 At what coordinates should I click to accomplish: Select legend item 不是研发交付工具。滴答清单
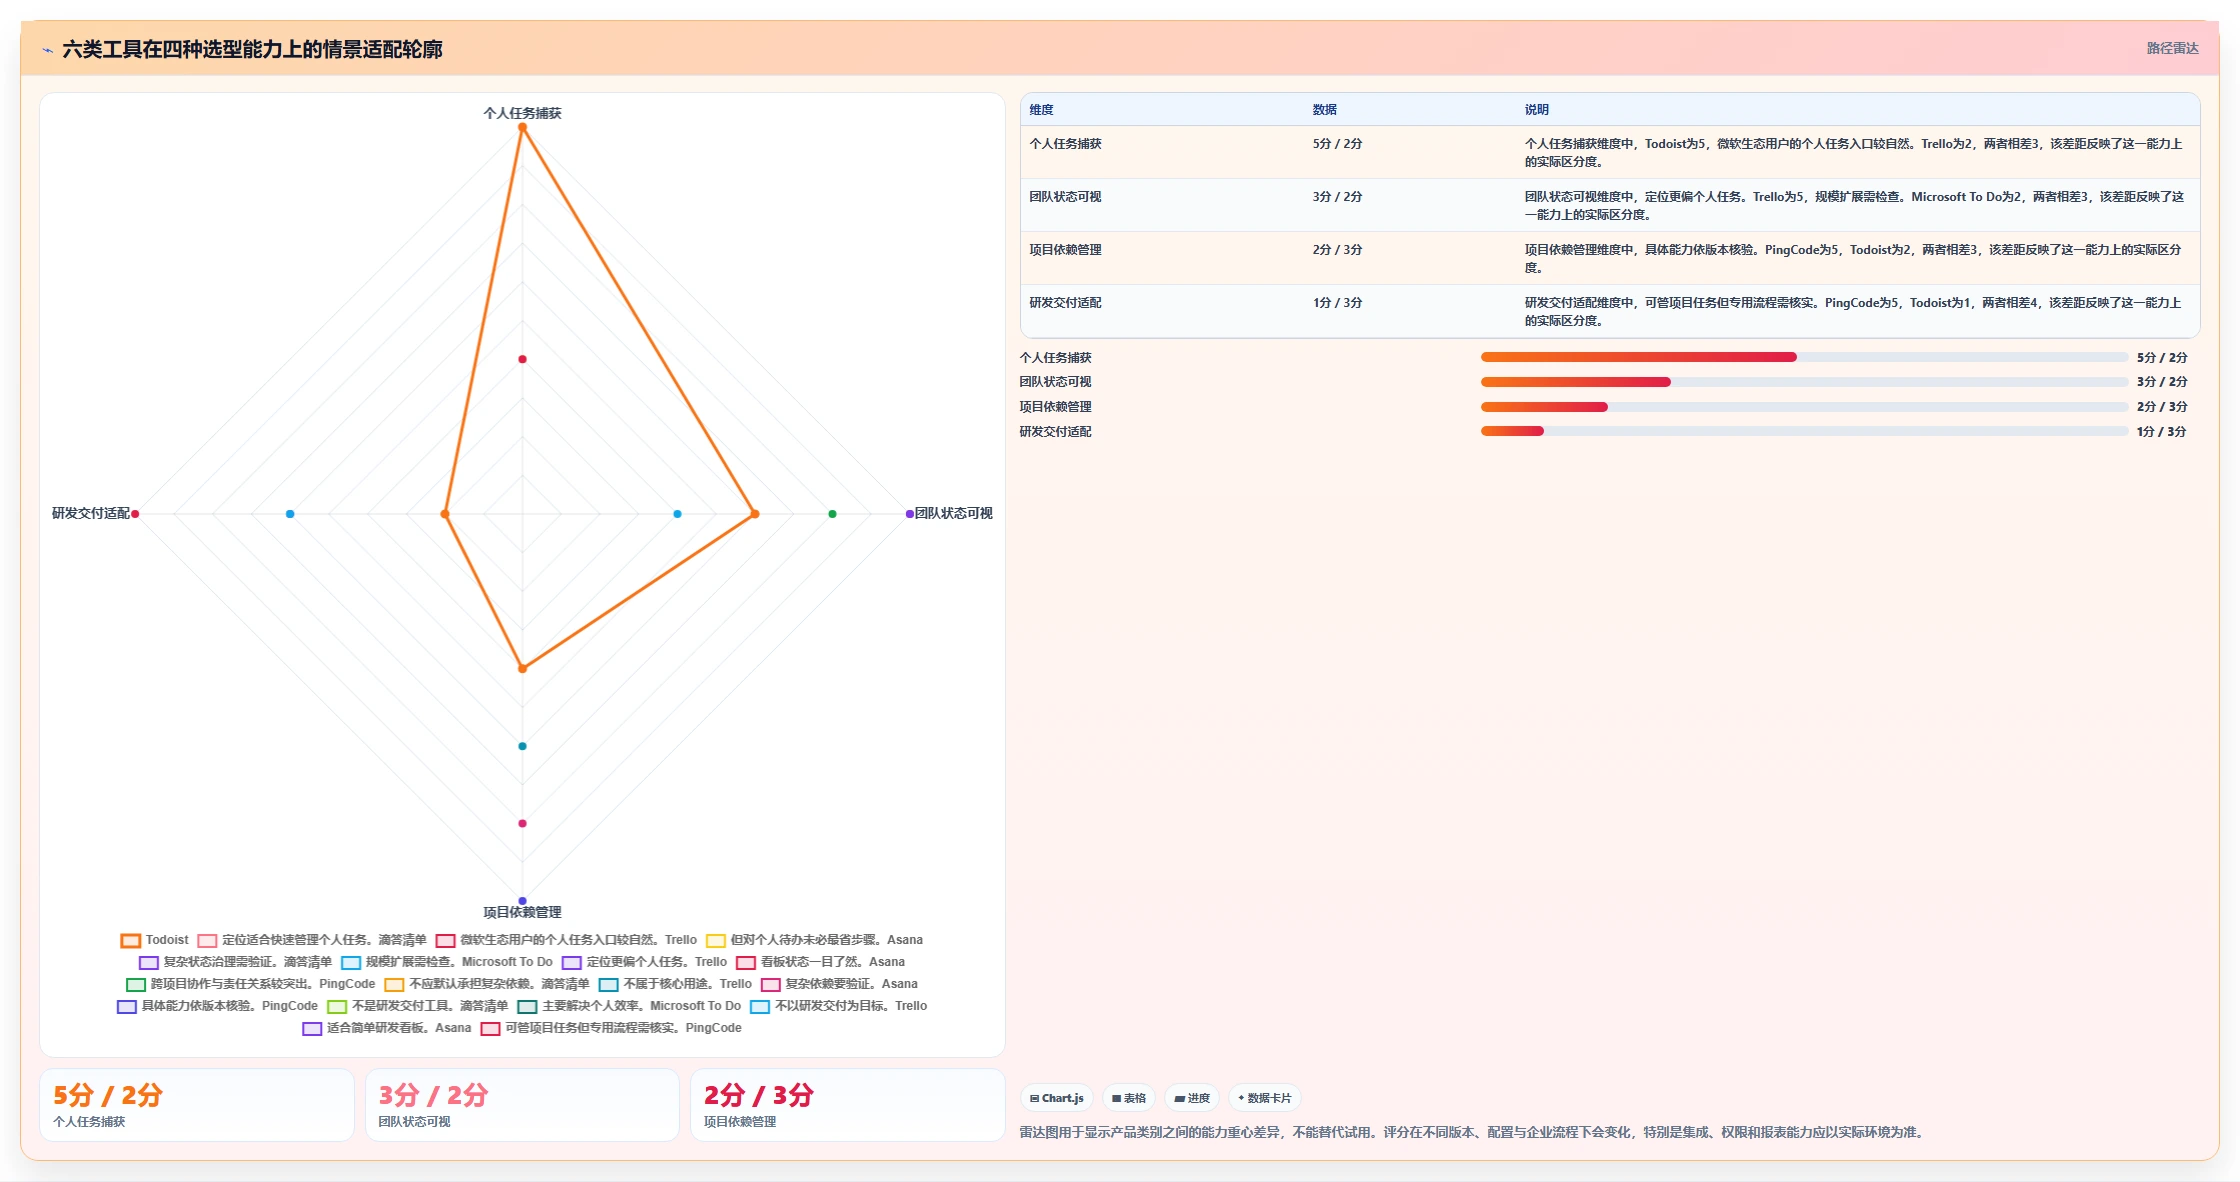418,1006
